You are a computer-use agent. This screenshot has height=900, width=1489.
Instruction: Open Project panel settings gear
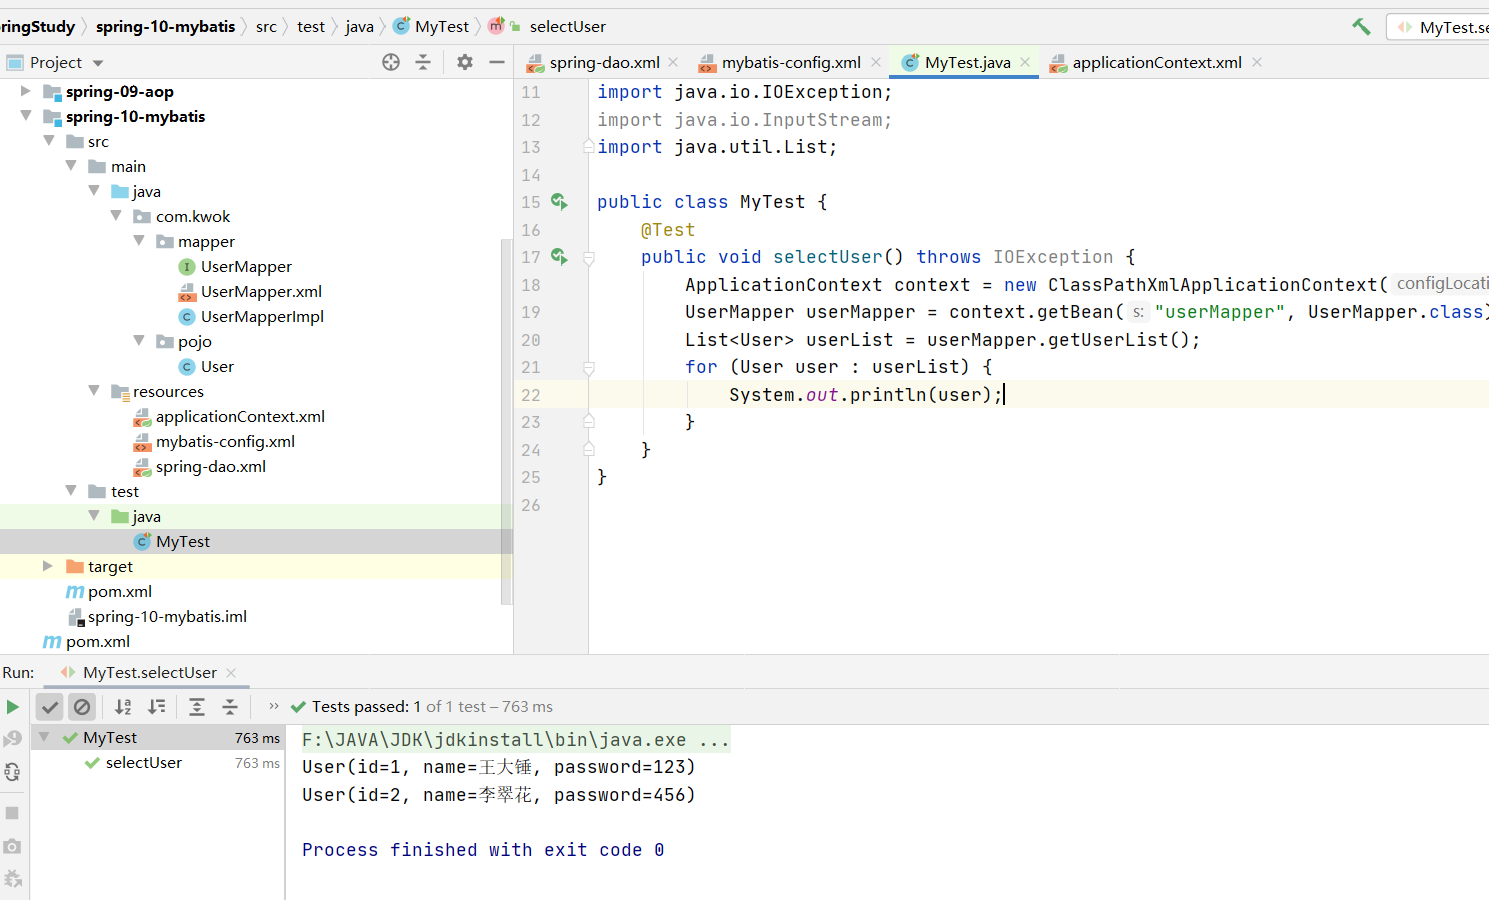(465, 62)
